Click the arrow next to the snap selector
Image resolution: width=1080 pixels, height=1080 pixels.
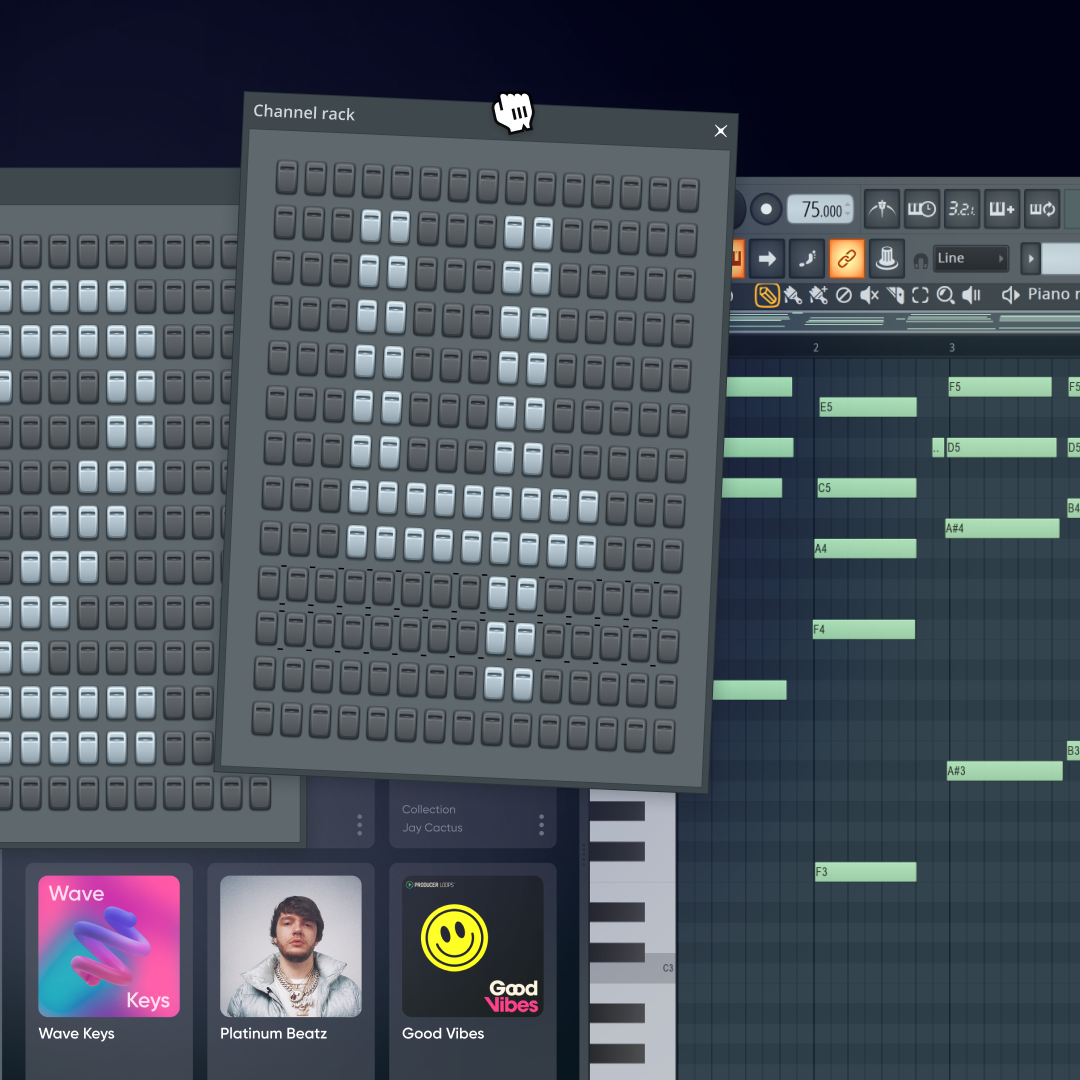point(1031,259)
